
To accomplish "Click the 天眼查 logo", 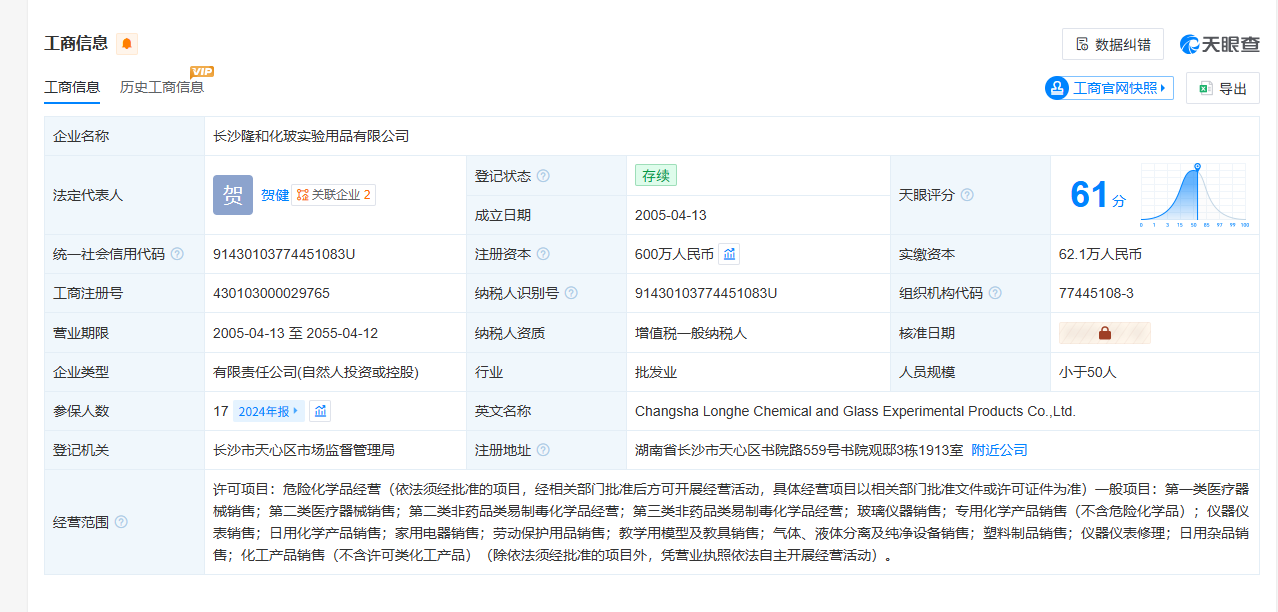I will click(x=1219, y=44).
